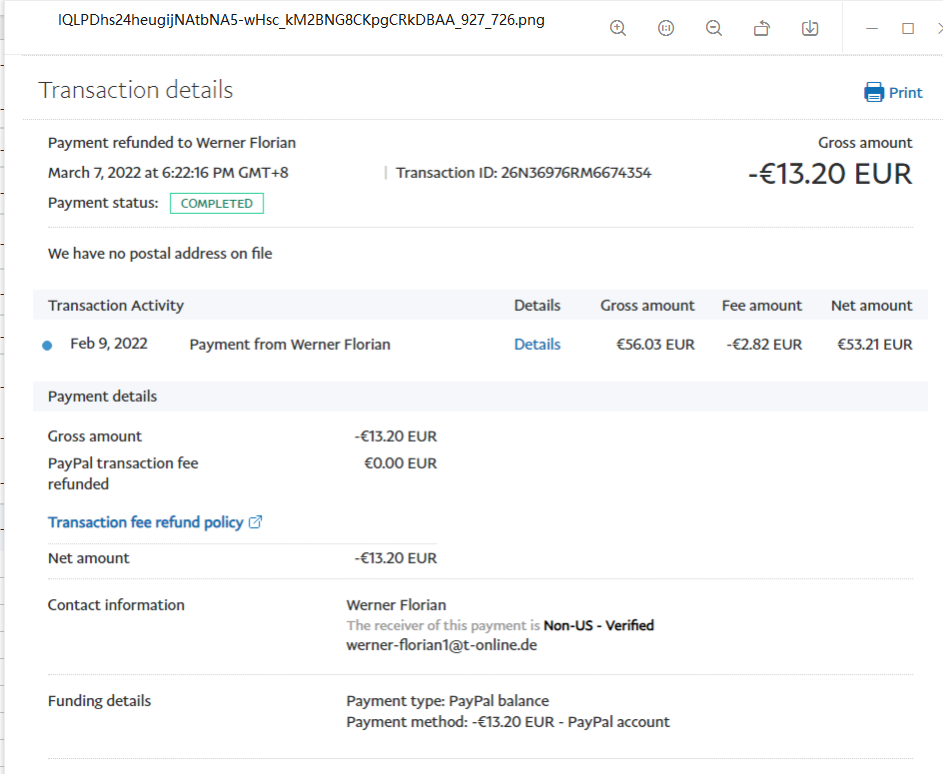Click the zoom out magnifier icon

[x=714, y=28]
